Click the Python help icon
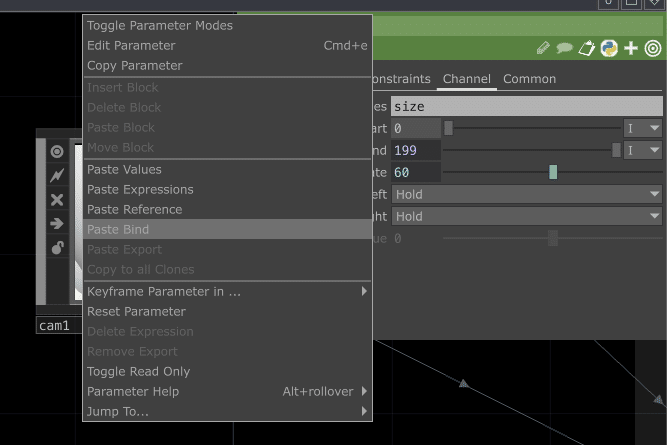Image resolution: width=667 pixels, height=445 pixels. (x=608, y=48)
